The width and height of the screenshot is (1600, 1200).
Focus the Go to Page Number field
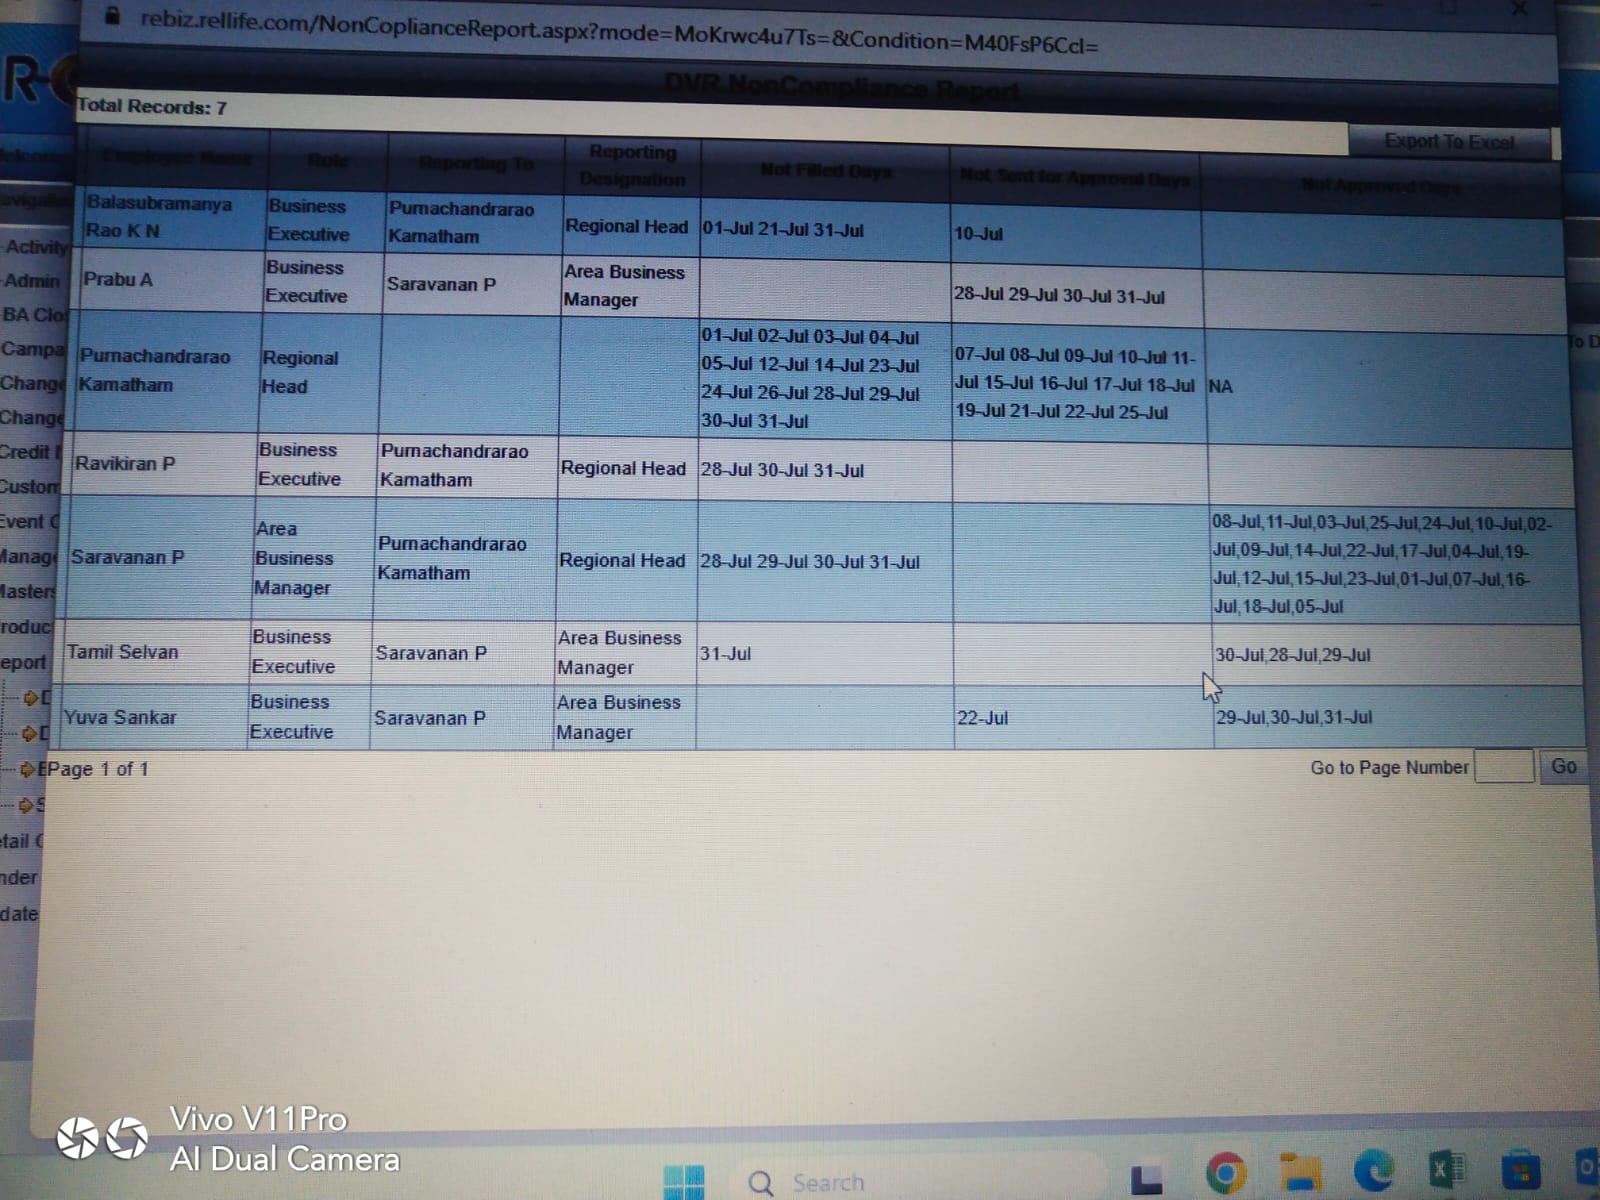1504,767
